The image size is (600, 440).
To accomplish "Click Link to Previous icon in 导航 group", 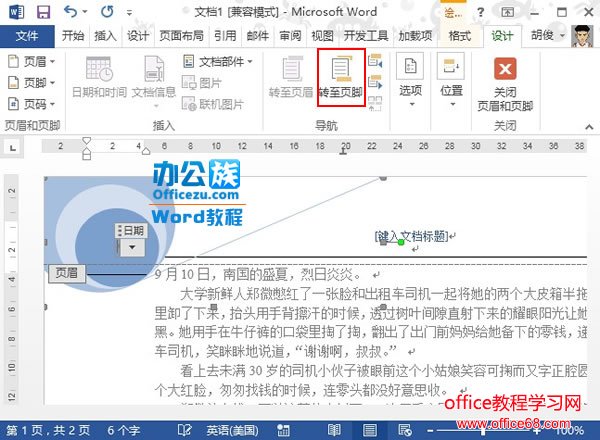I will [x=375, y=103].
